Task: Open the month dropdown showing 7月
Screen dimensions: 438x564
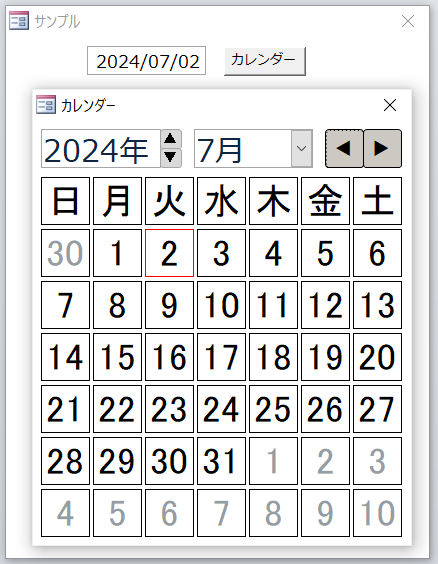Action: pos(301,149)
